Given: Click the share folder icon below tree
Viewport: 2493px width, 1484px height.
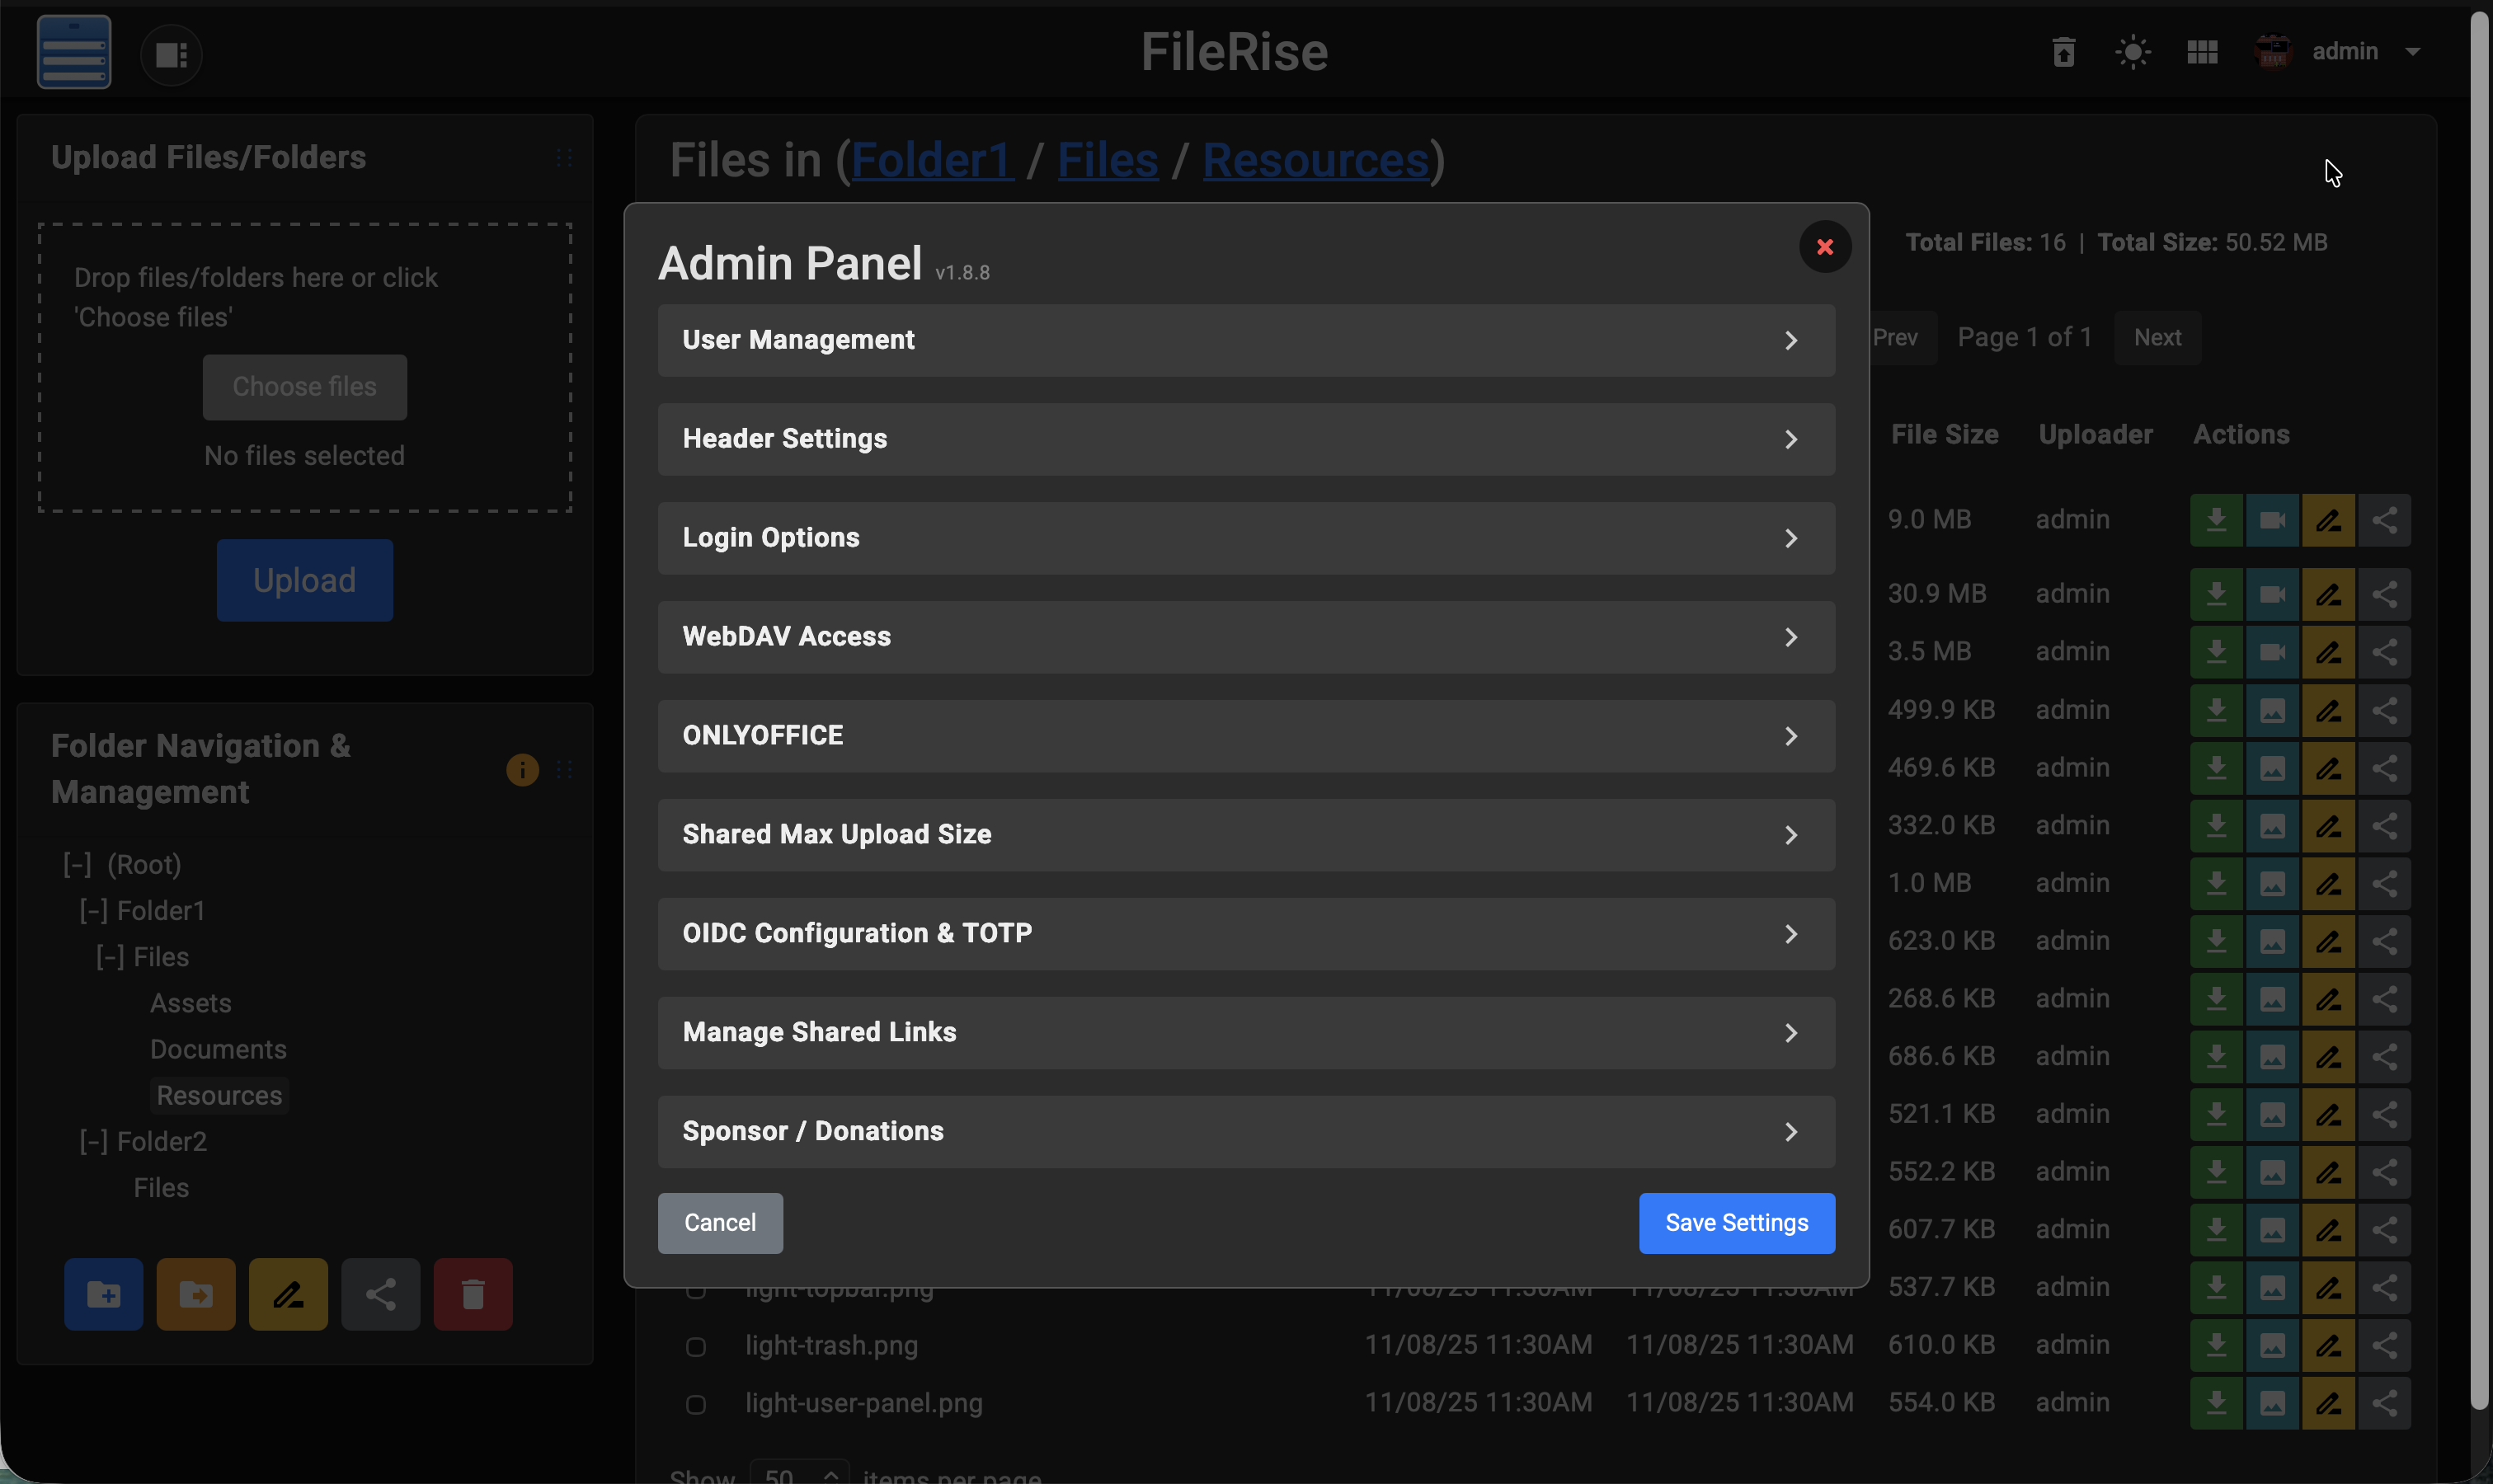Looking at the screenshot, I should pyautogui.click(x=380, y=1294).
